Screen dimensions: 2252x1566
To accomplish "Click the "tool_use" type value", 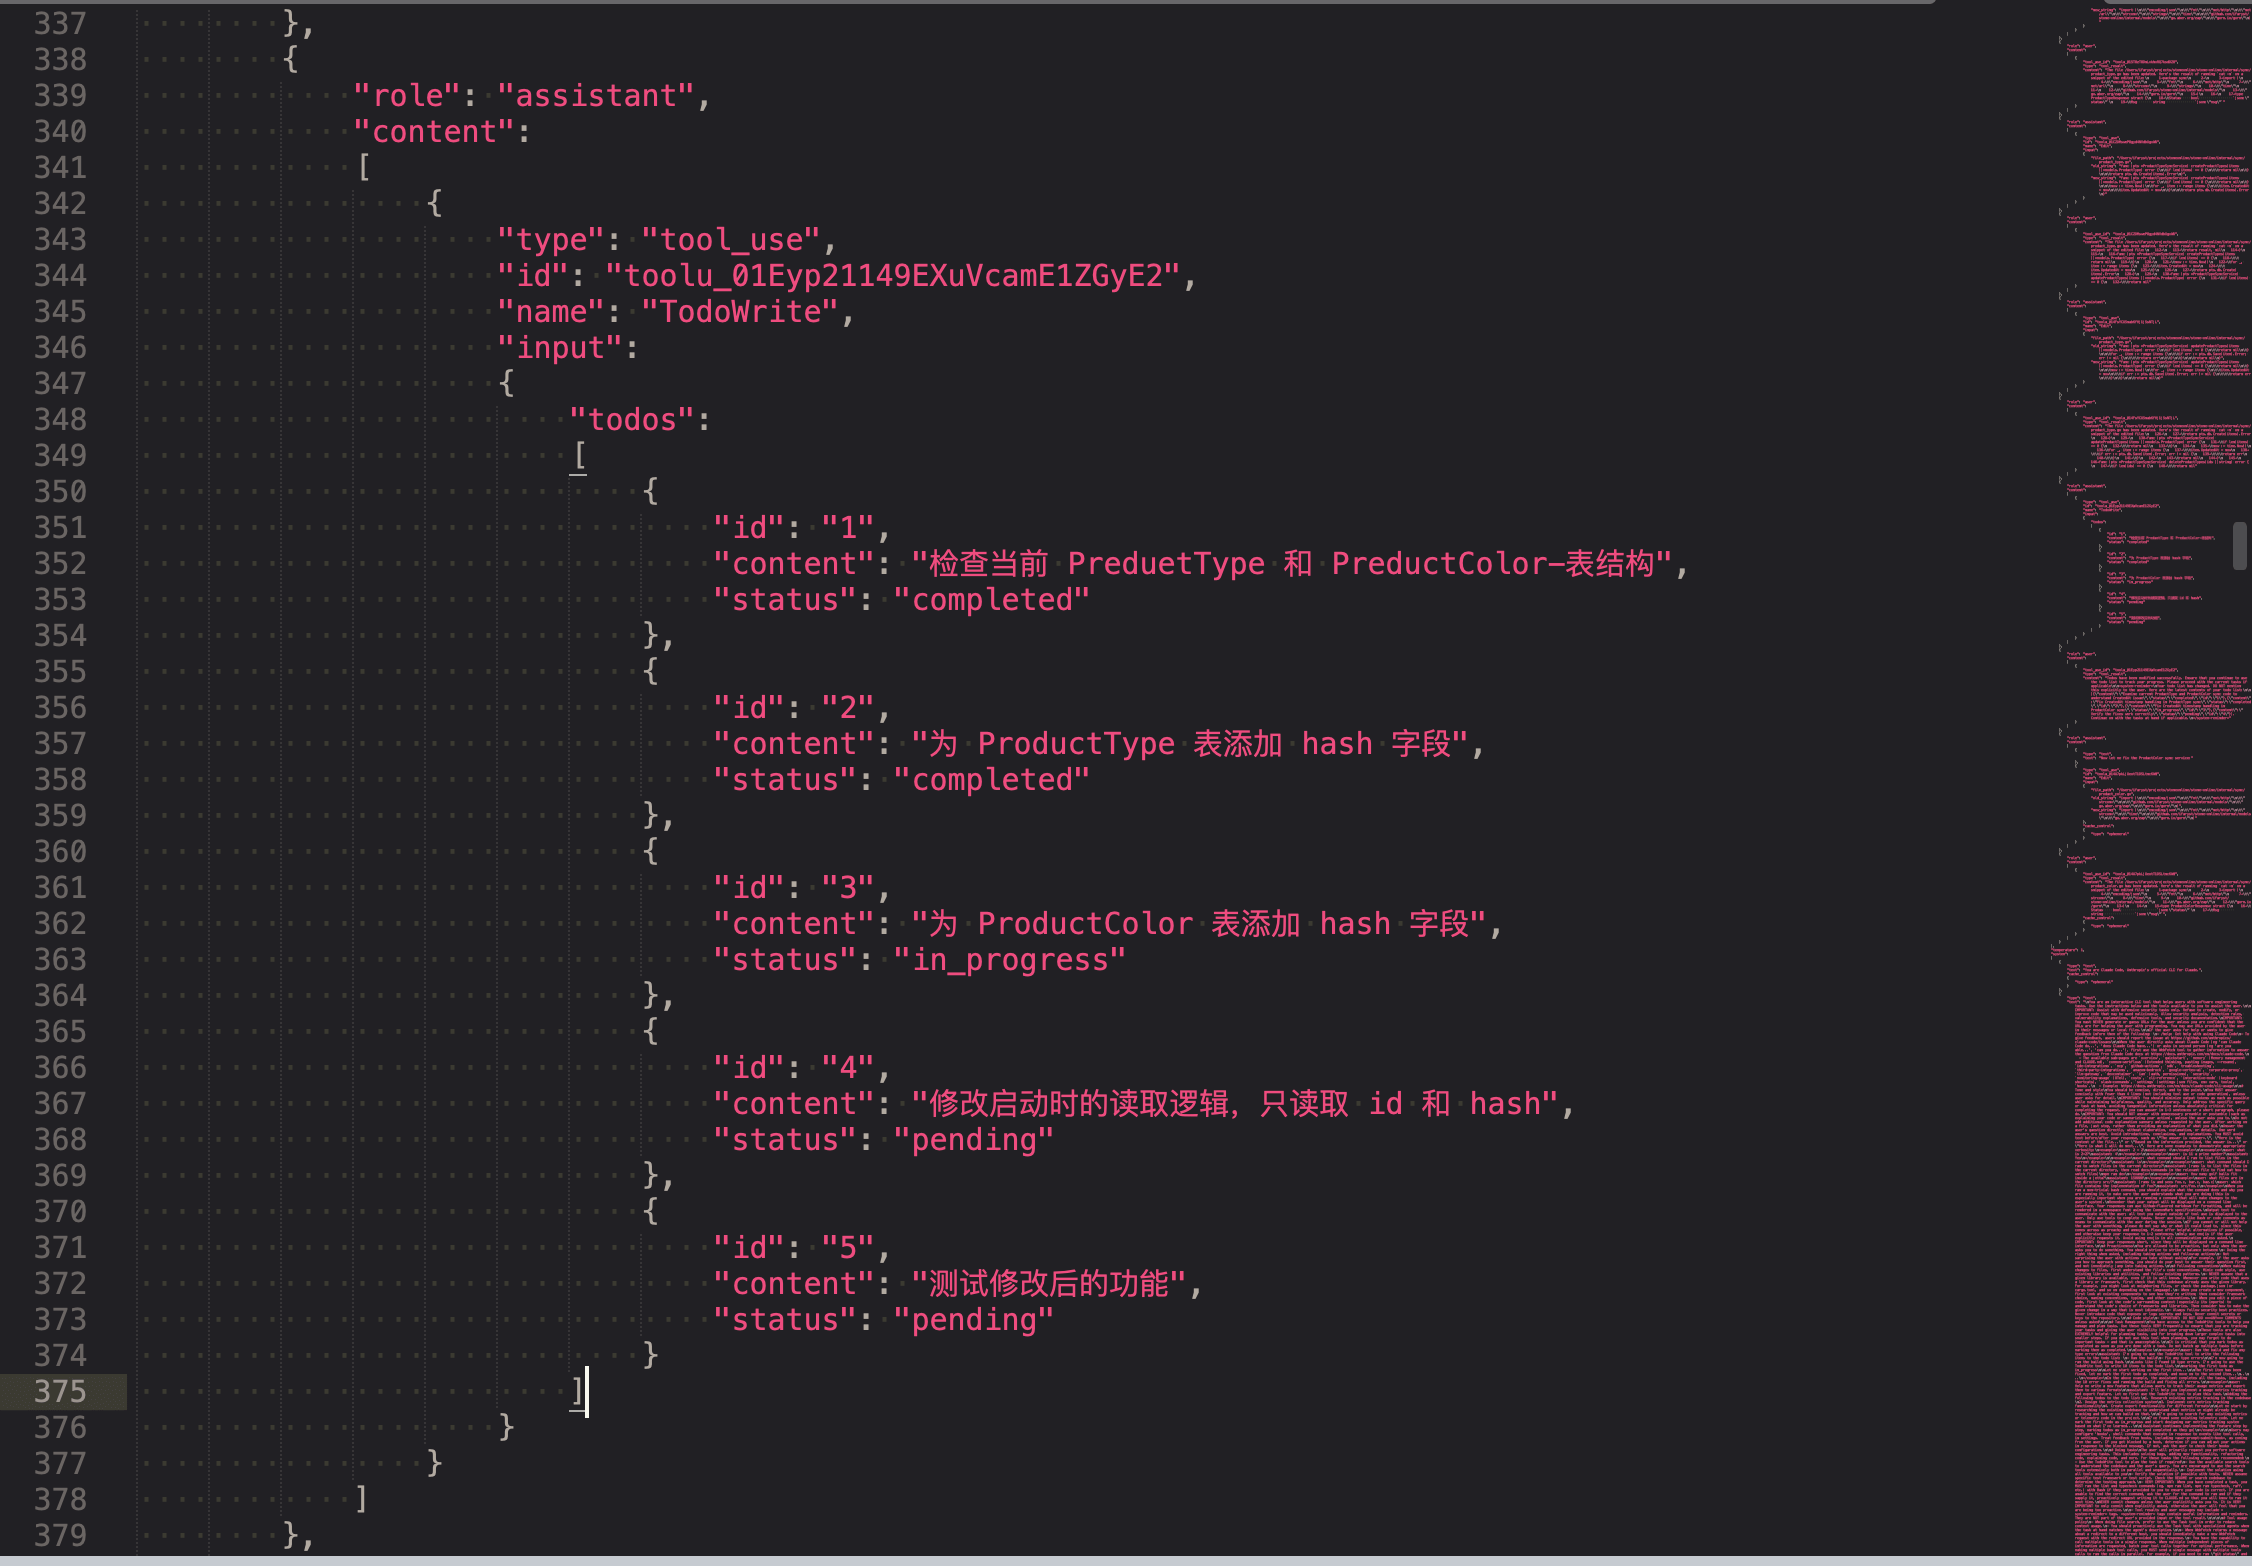I will pos(729,239).
